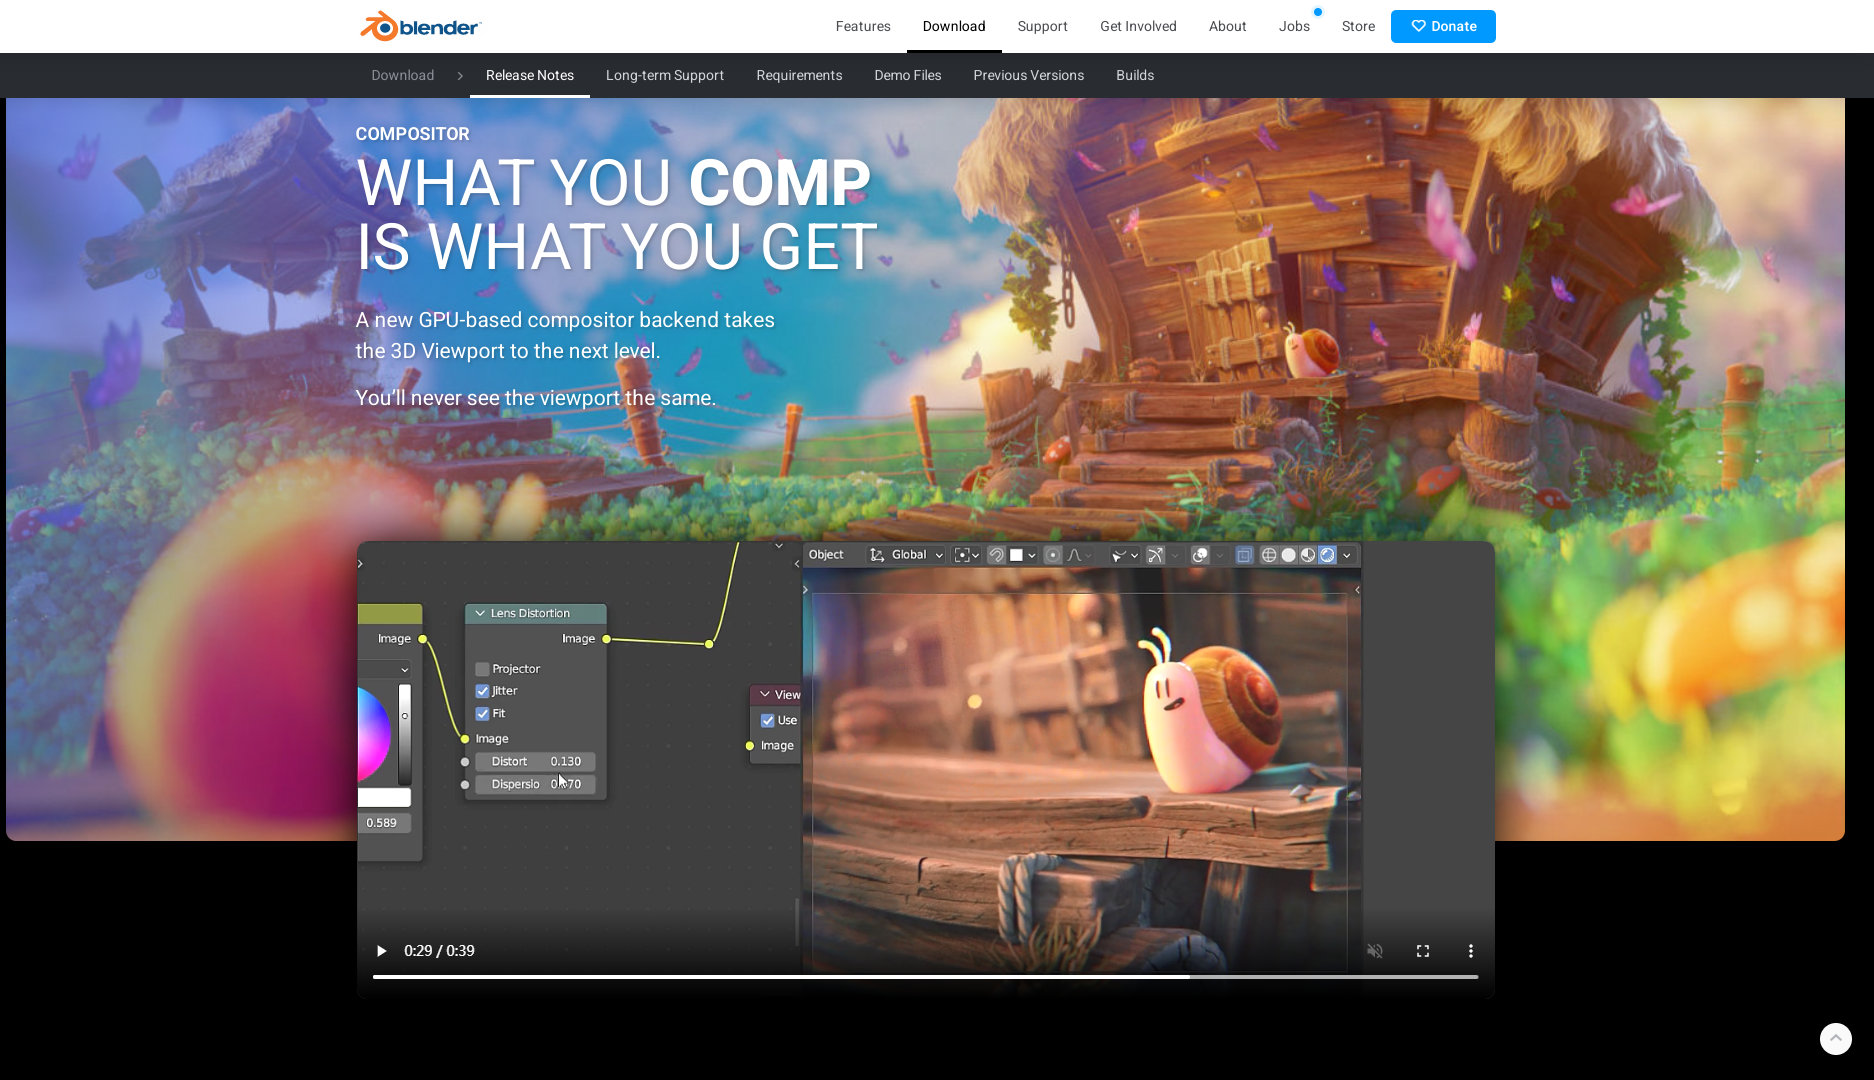1874x1080 pixels.
Task: Enable the Projector checkbox
Action: tap(482, 669)
